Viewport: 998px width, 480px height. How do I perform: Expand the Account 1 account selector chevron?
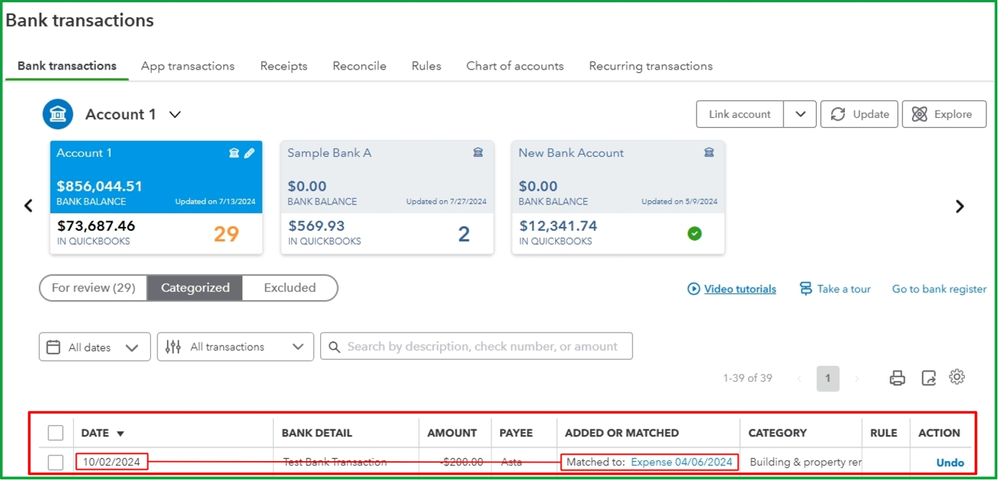[x=175, y=115]
